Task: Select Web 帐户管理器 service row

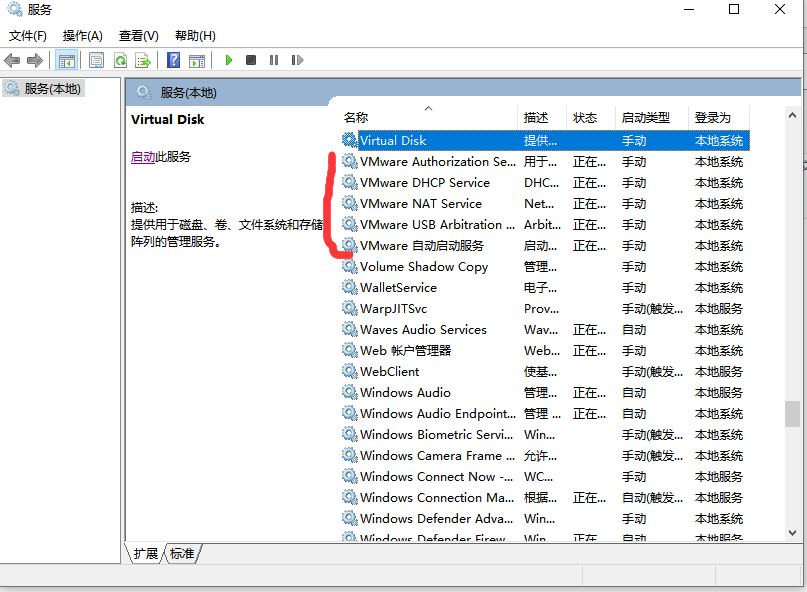Action: tap(545, 351)
